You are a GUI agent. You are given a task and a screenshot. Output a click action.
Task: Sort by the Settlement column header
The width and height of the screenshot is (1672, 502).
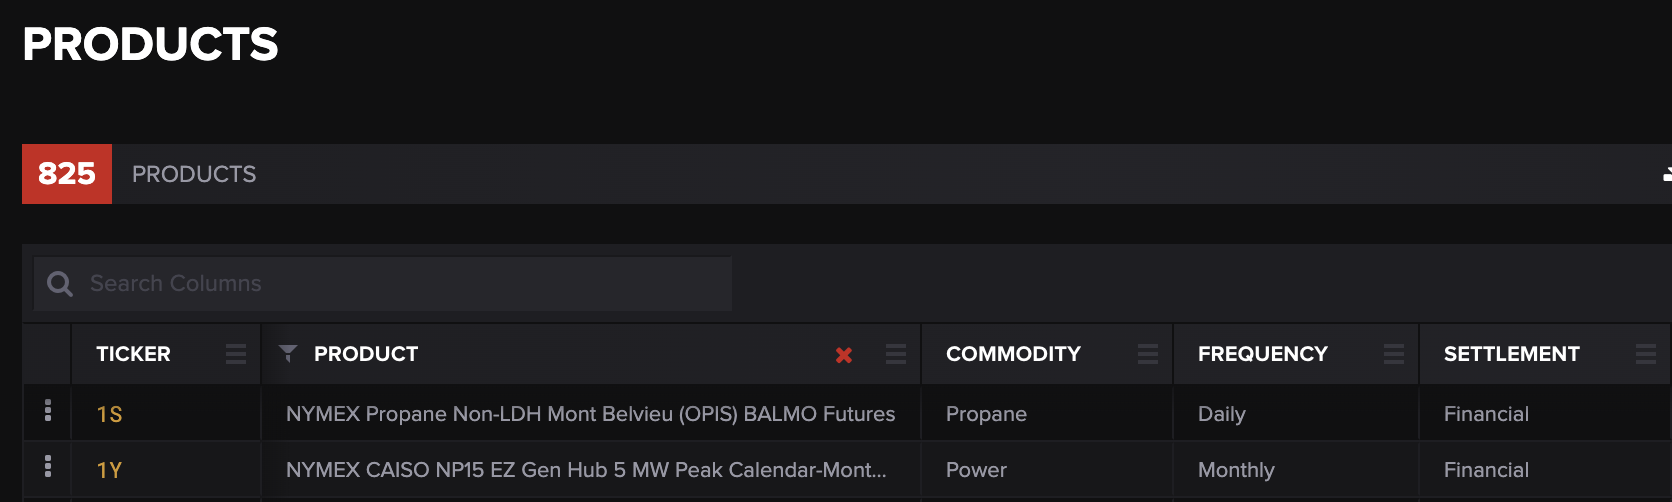(x=1511, y=354)
